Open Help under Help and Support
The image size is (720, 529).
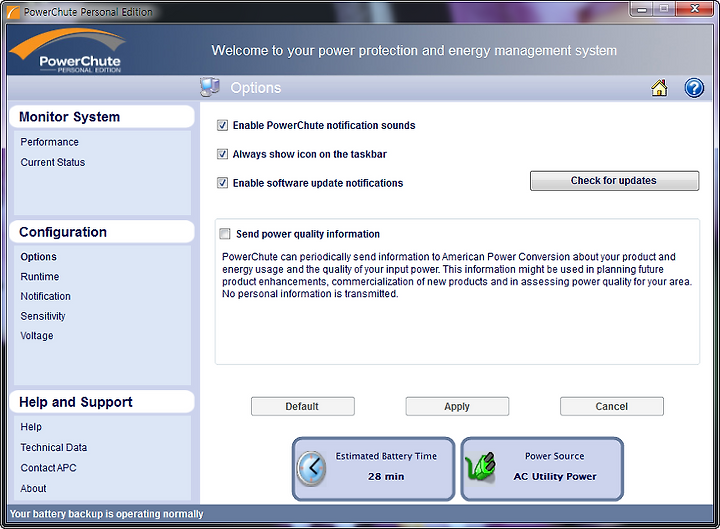[31, 427]
